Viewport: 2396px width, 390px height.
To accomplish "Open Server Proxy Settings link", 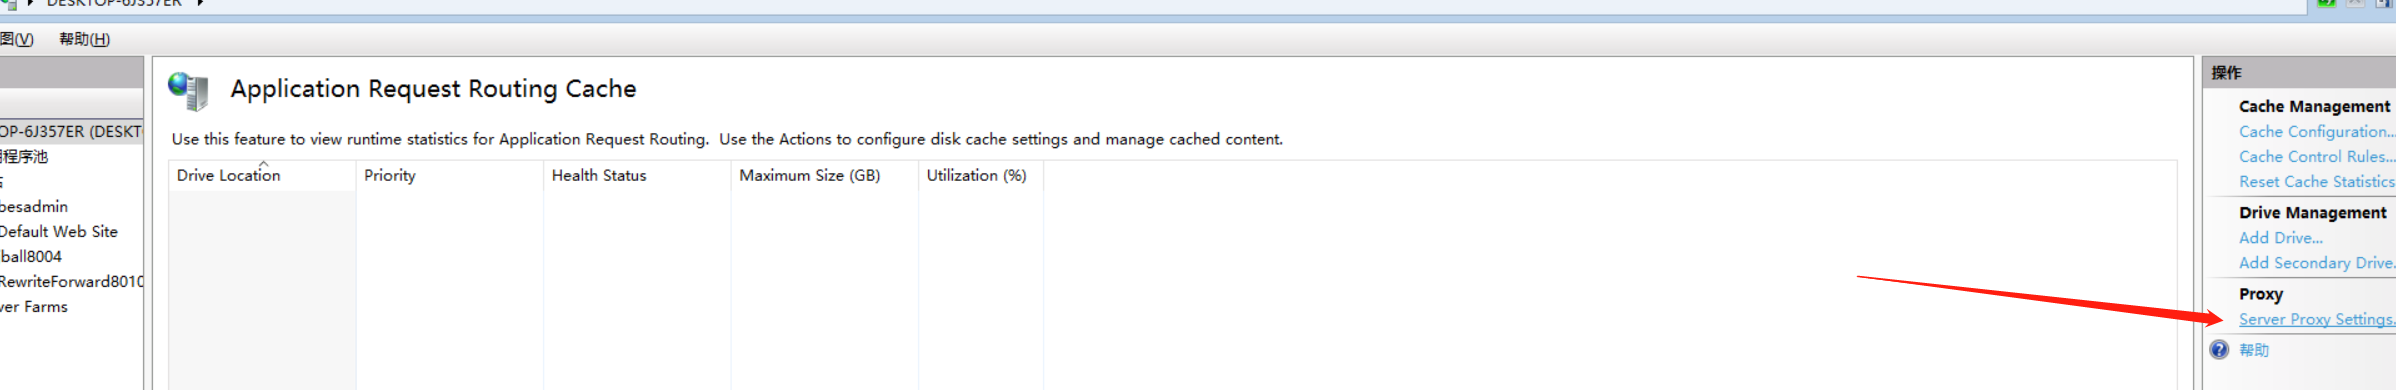I will coord(2317,319).
